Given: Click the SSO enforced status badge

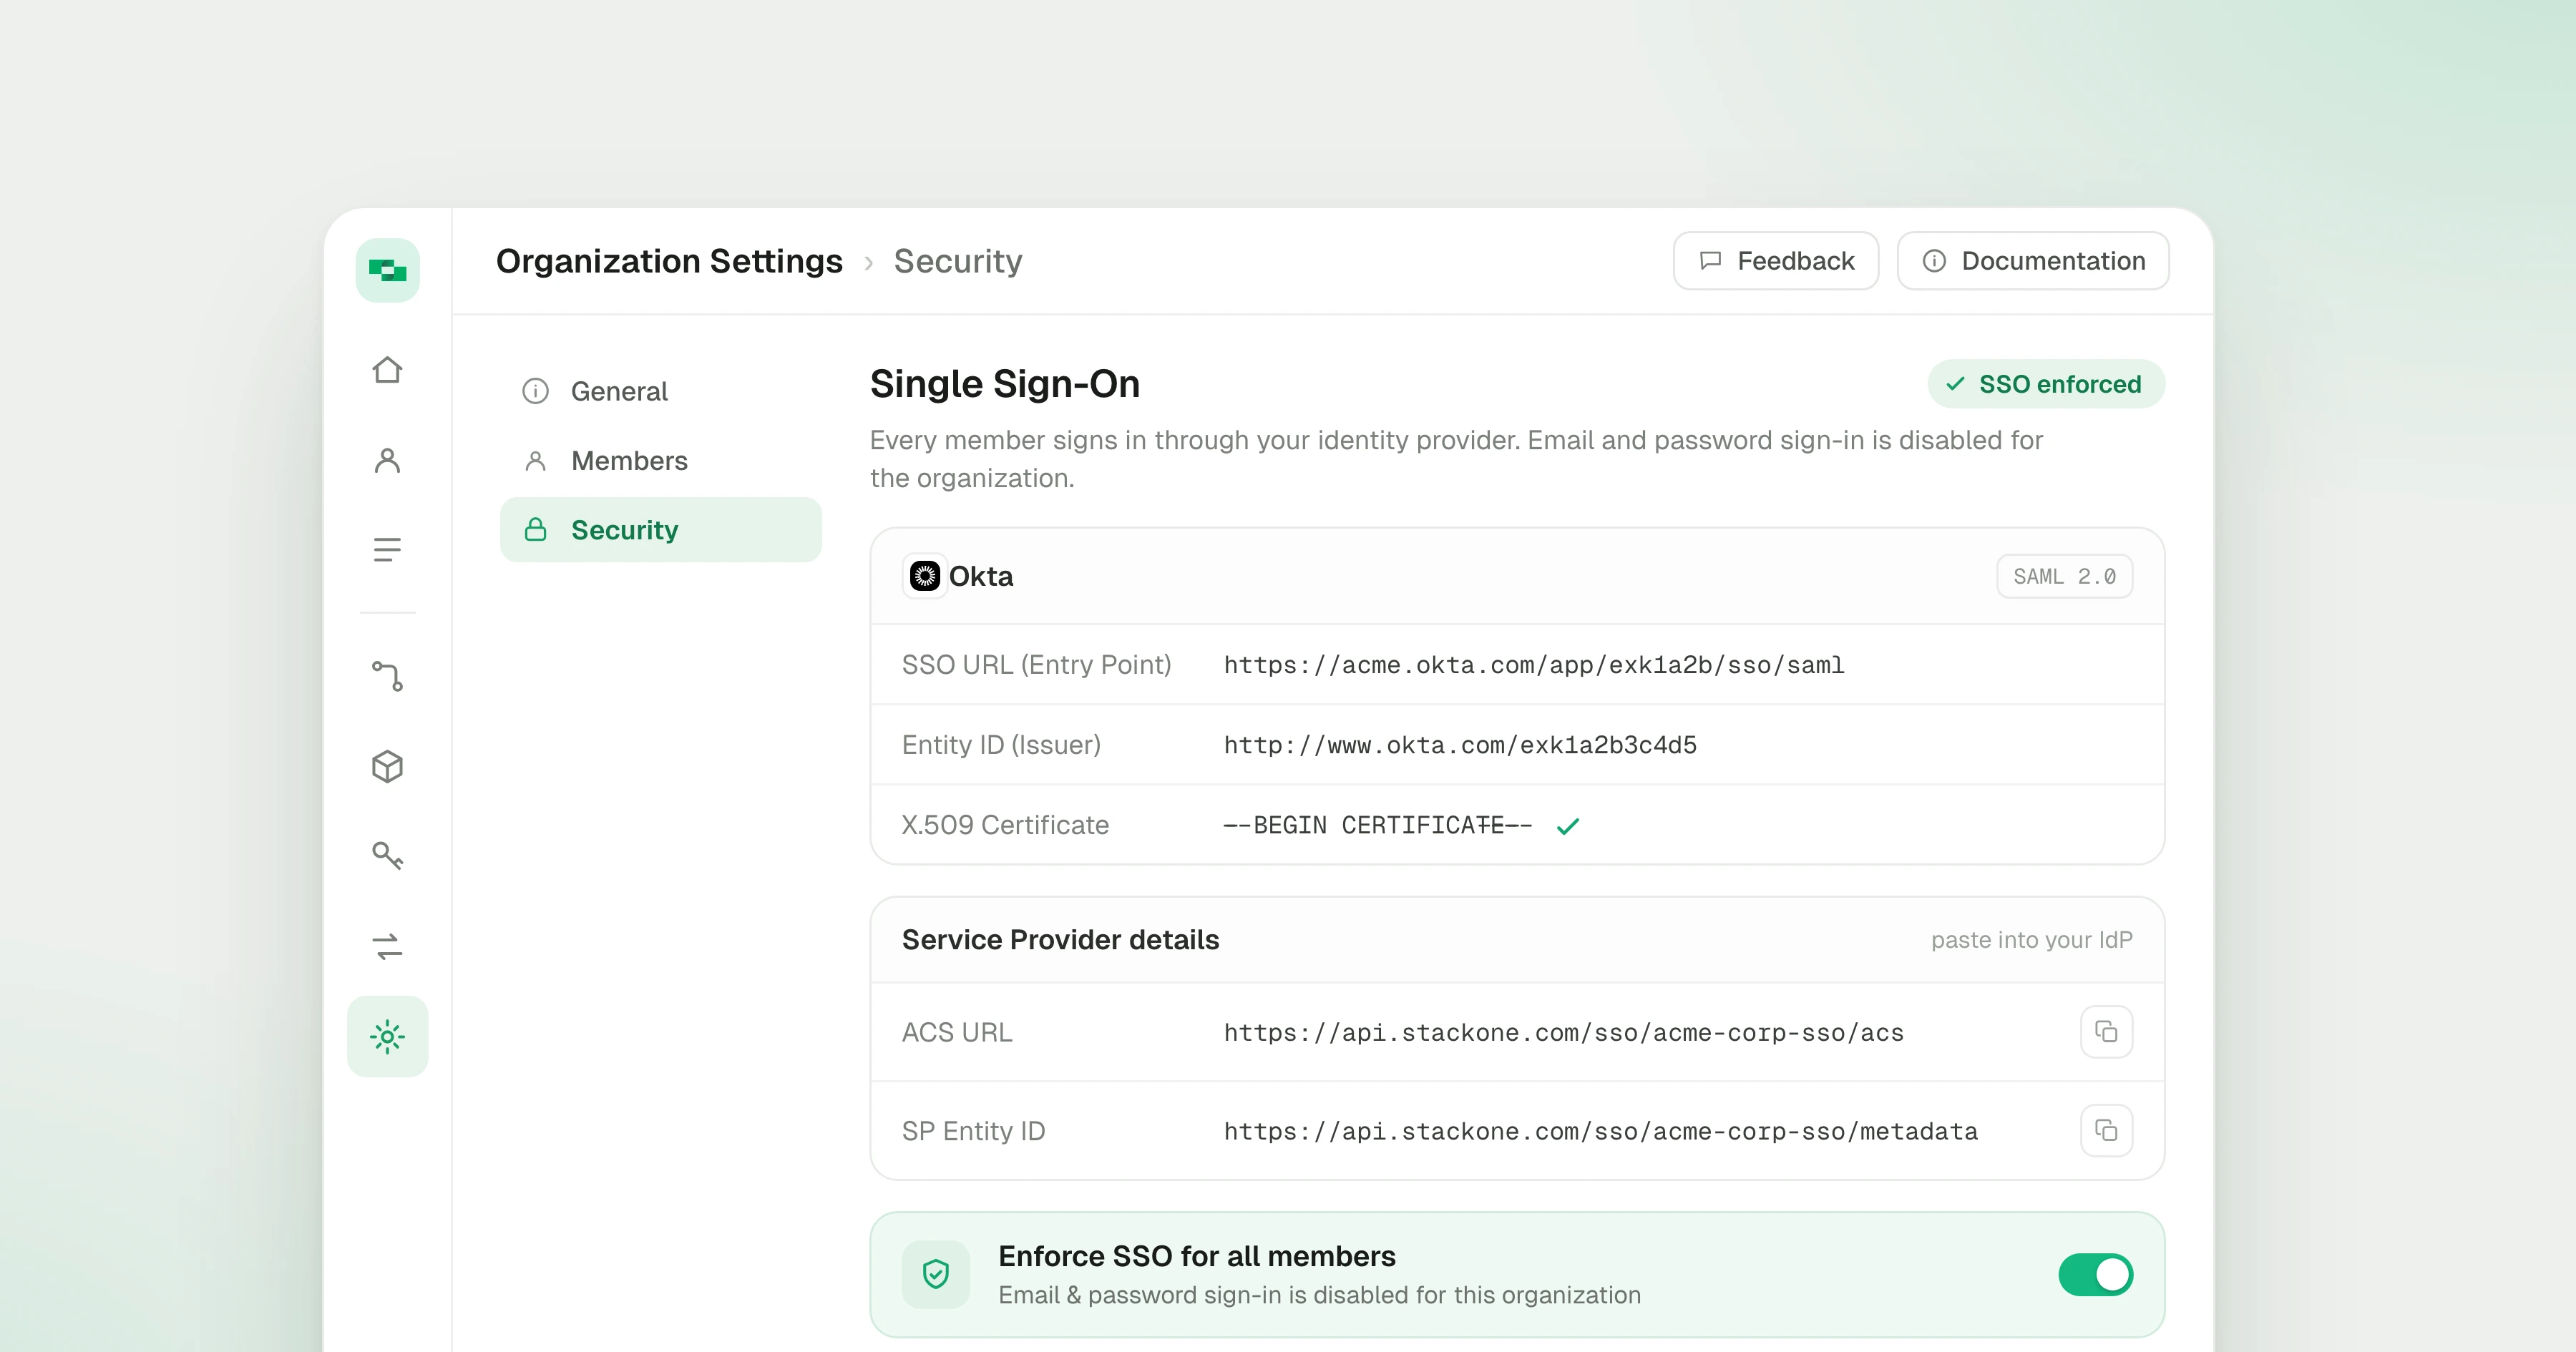Looking at the screenshot, I should 2046,384.
